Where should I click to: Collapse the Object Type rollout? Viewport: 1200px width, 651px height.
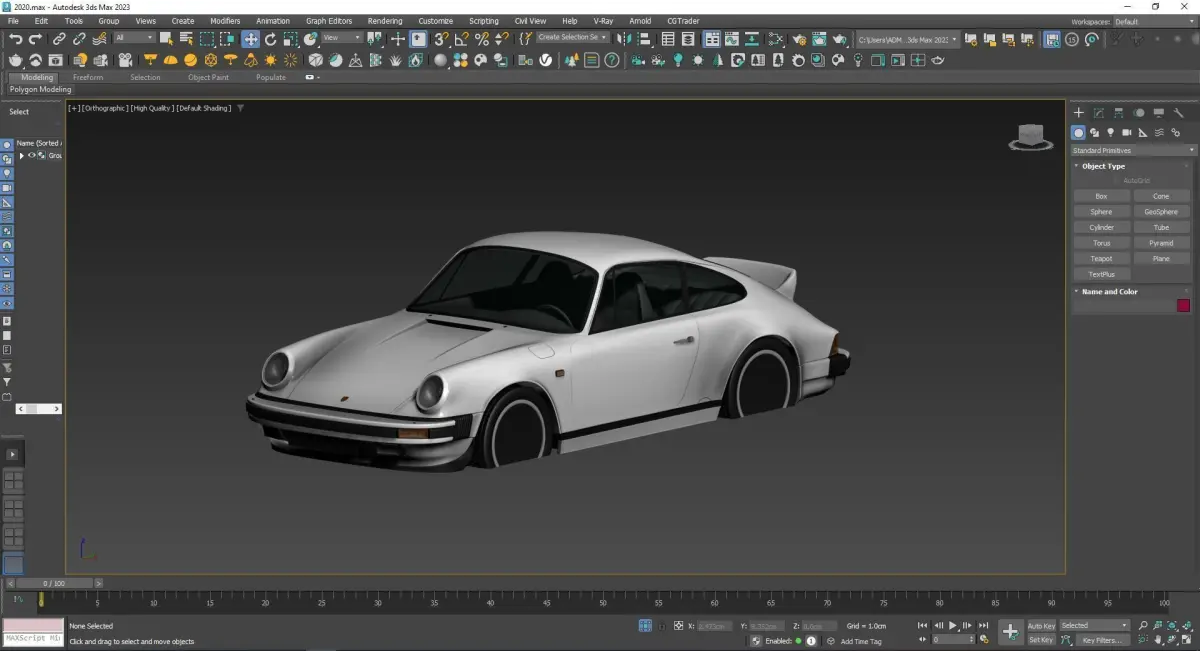pos(1103,166)
